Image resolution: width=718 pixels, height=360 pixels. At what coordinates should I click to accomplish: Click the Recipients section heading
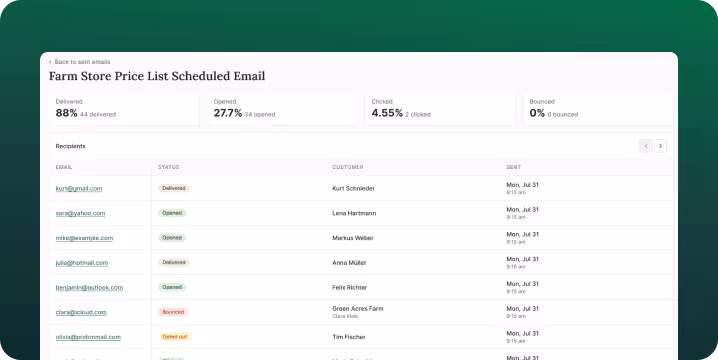(71, 146)
